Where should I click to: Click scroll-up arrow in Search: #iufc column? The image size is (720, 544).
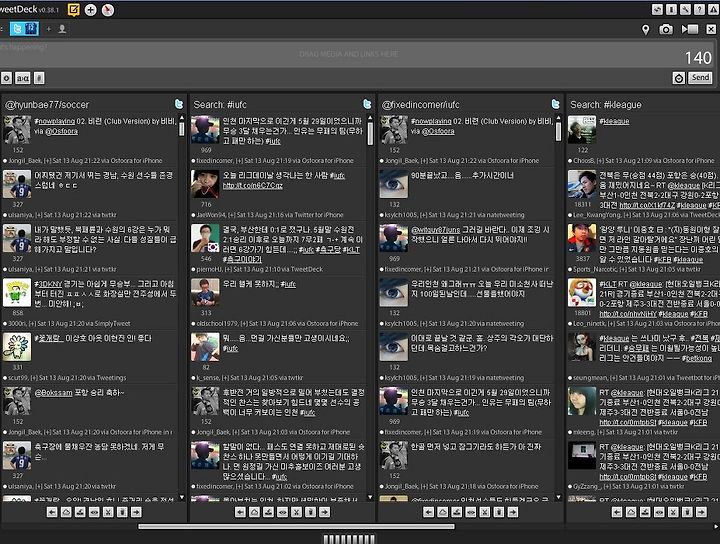[x=370, y=118]
